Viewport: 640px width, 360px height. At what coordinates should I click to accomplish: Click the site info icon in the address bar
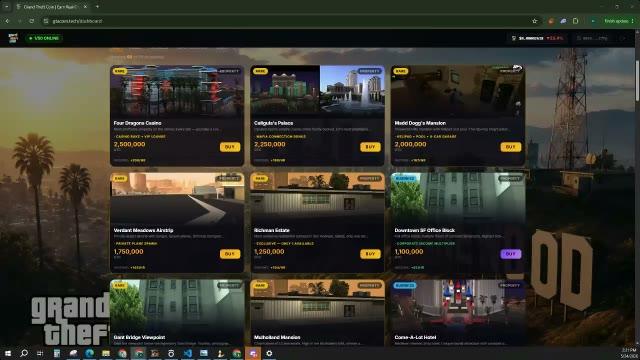46,21
